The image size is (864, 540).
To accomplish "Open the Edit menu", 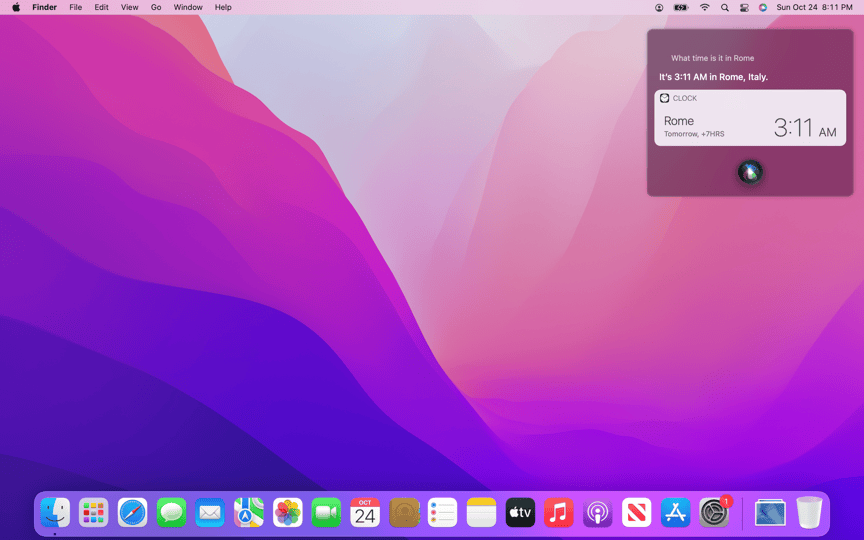I will point(101,7).
